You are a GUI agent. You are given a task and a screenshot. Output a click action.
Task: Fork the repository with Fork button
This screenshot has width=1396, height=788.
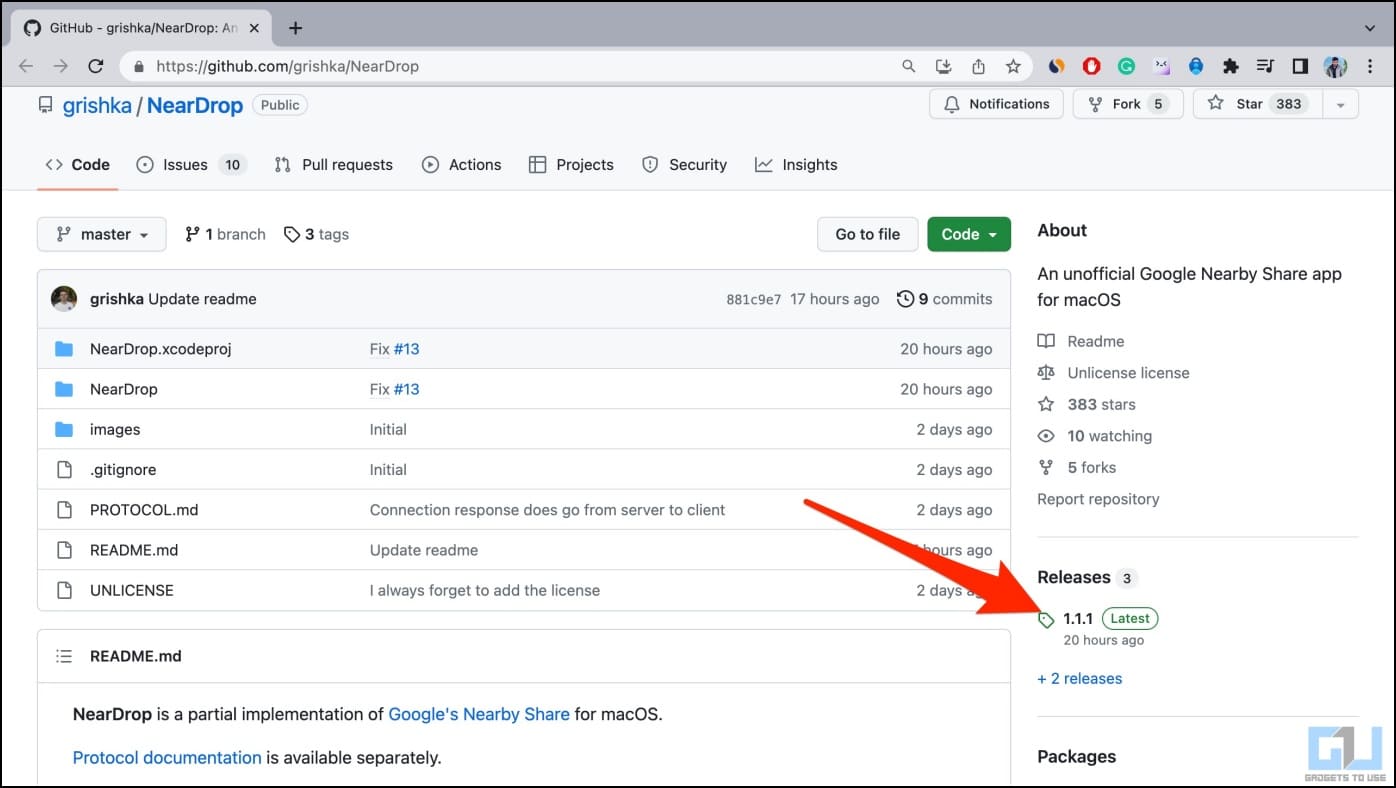tap(1128, 104)
